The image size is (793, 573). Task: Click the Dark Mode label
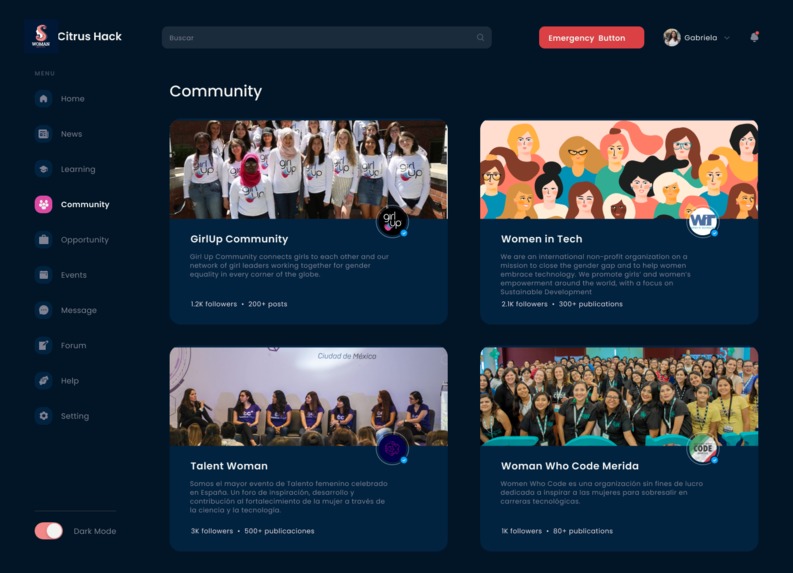coord(95,531)
